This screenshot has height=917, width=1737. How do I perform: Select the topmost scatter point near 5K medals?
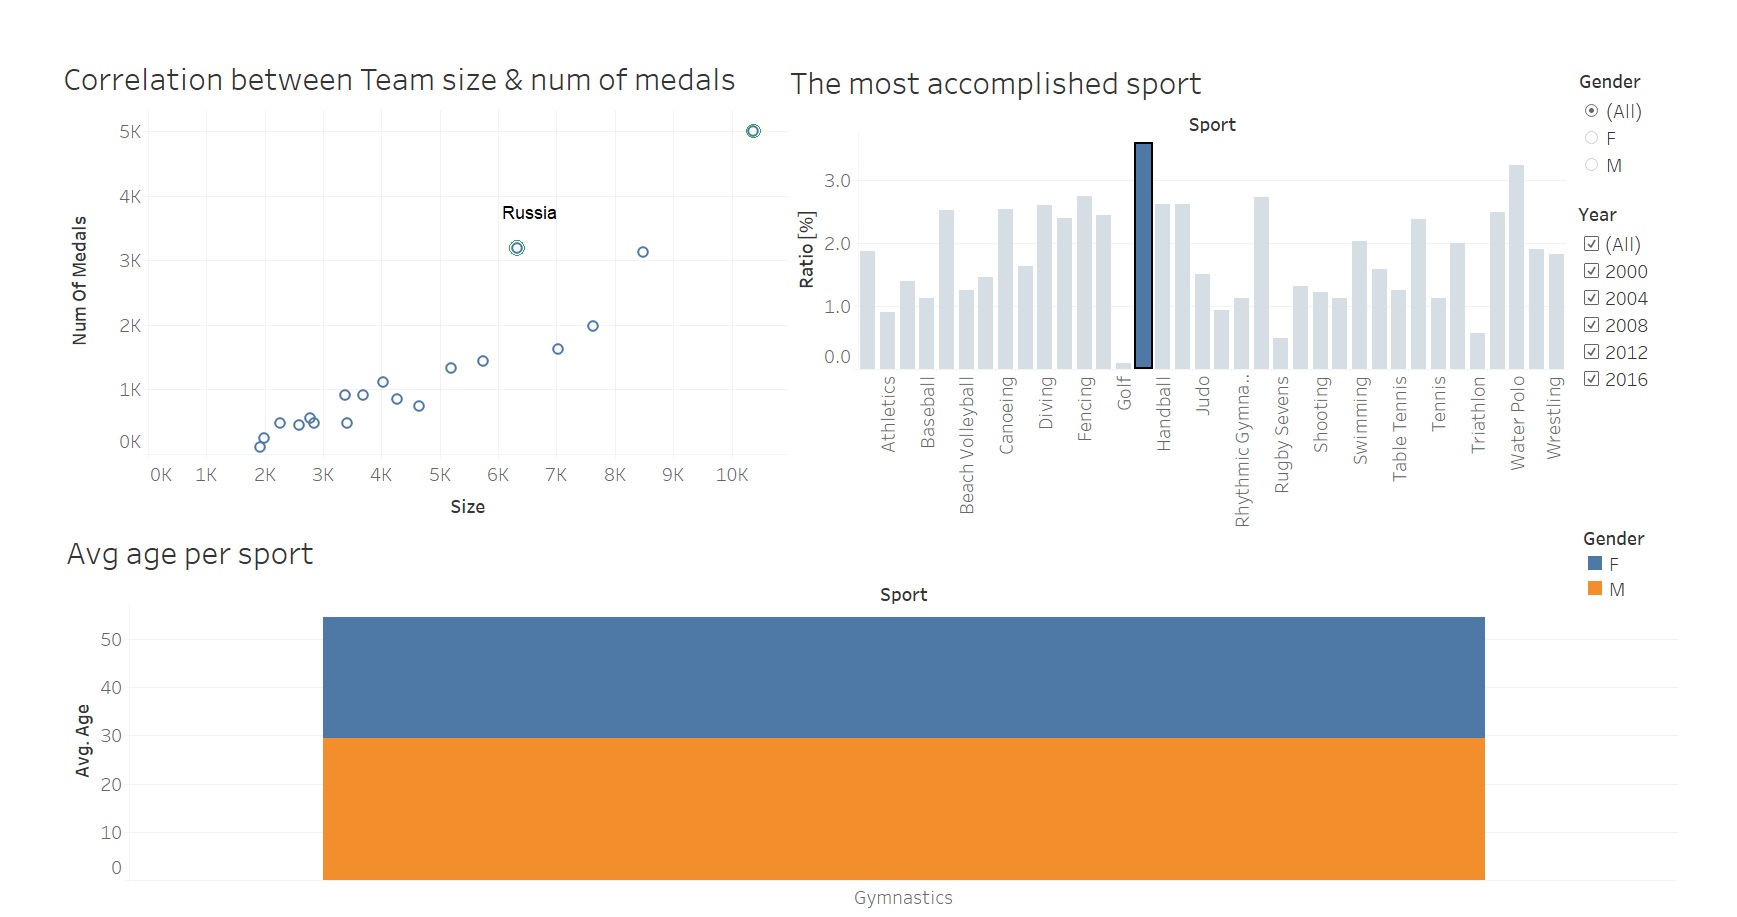point(753,130)
